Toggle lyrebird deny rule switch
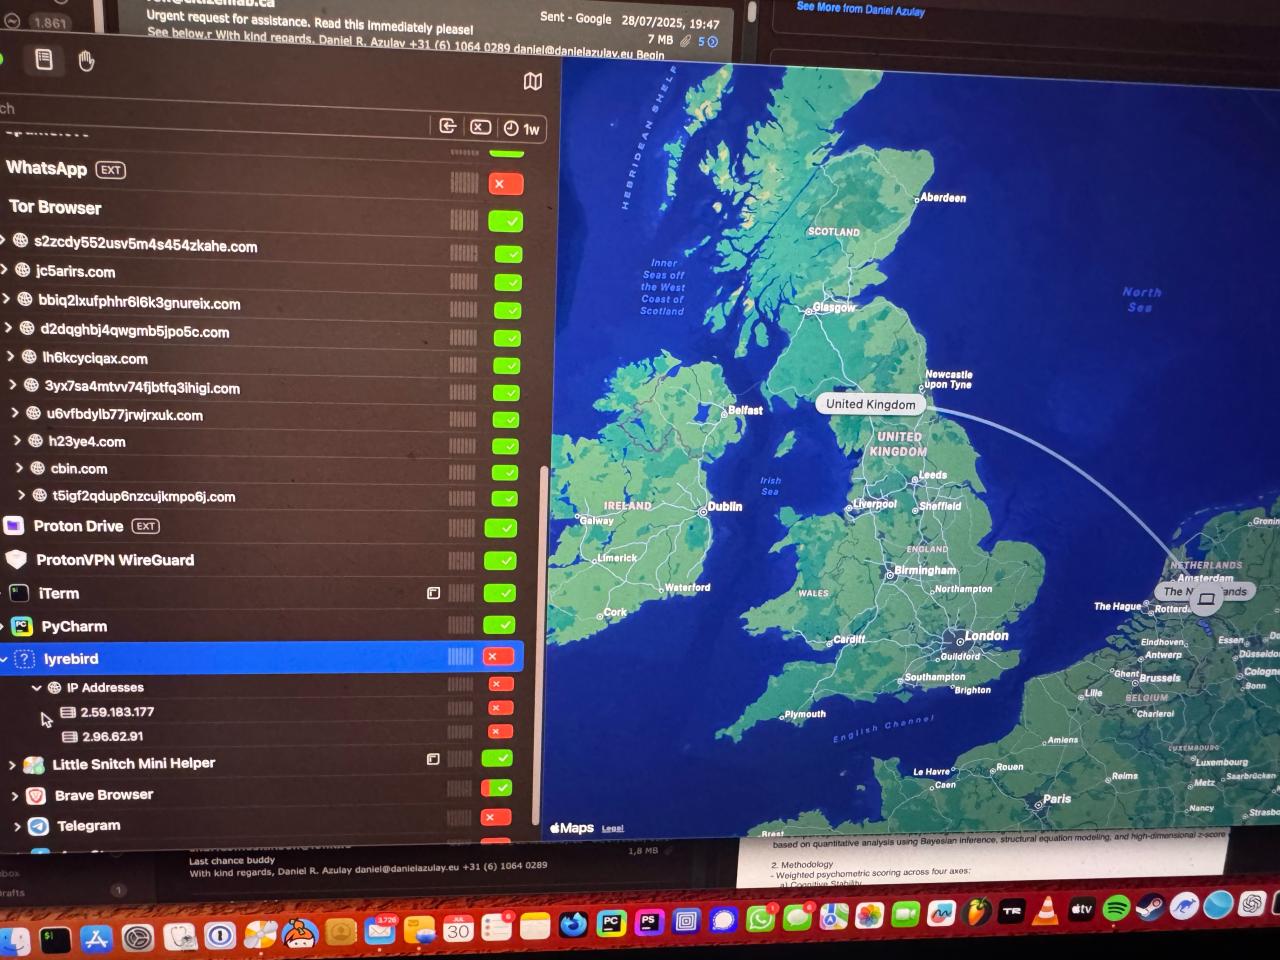Image resolution: width=1280 pixels, height=960 pixels. point(498,657)
